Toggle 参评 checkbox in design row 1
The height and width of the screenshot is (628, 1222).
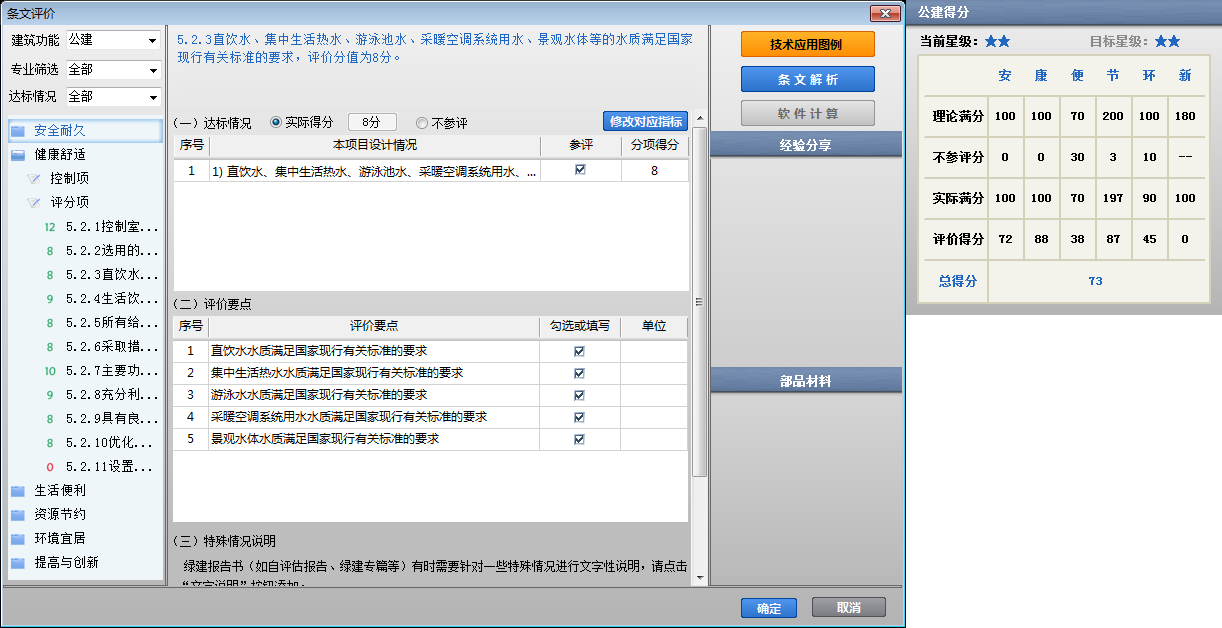coord(580,171)
